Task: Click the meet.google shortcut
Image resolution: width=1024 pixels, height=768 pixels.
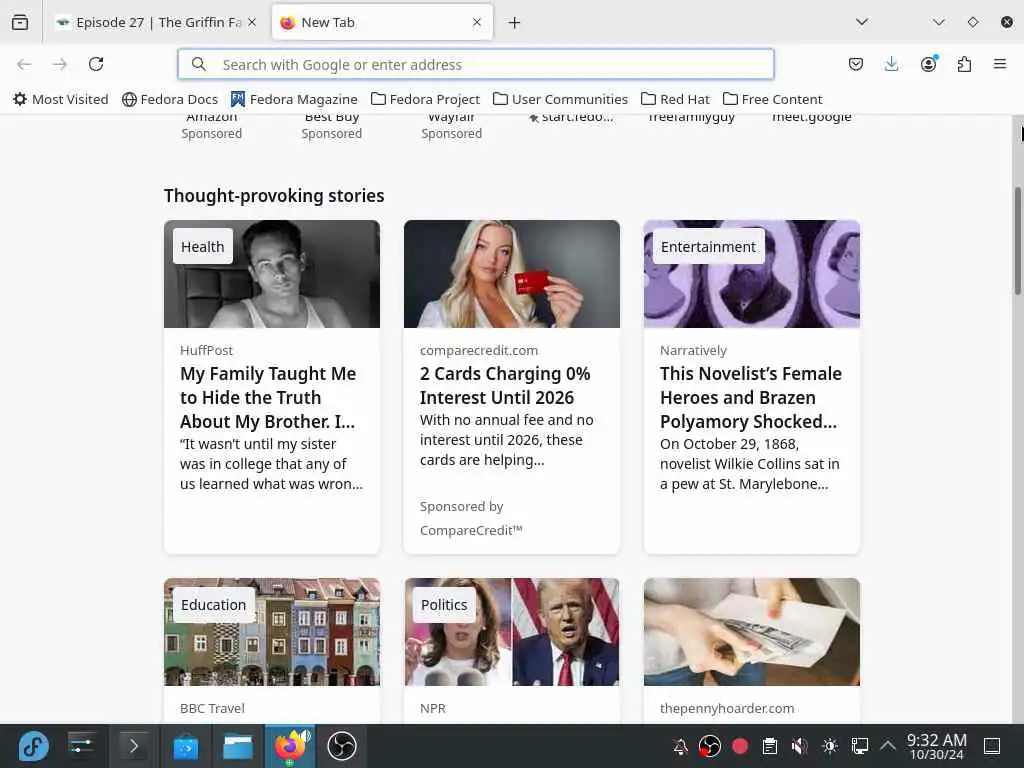Action: click(x=812, y=118)
